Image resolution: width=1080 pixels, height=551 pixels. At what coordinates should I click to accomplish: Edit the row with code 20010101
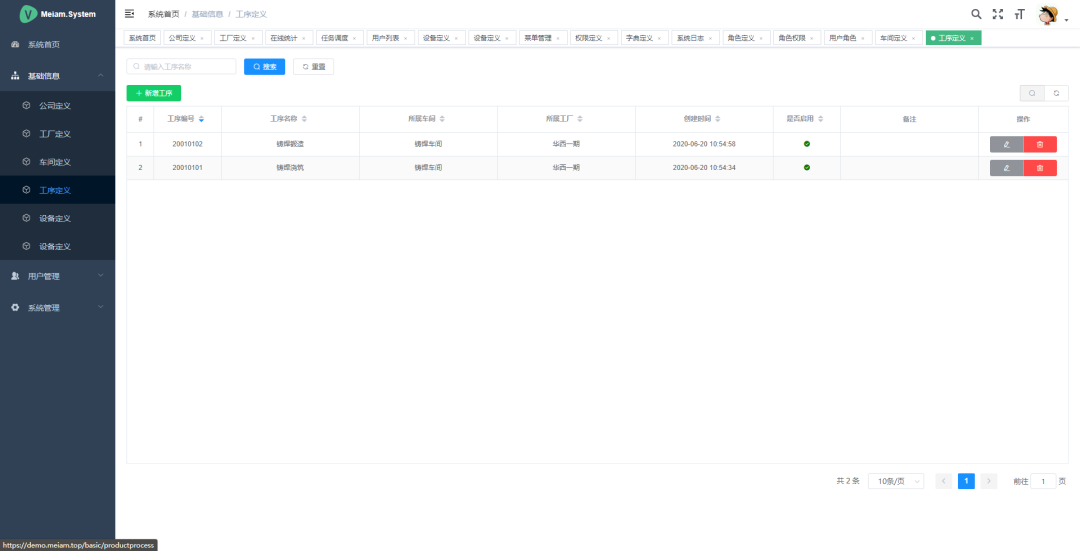[1007, 168]
